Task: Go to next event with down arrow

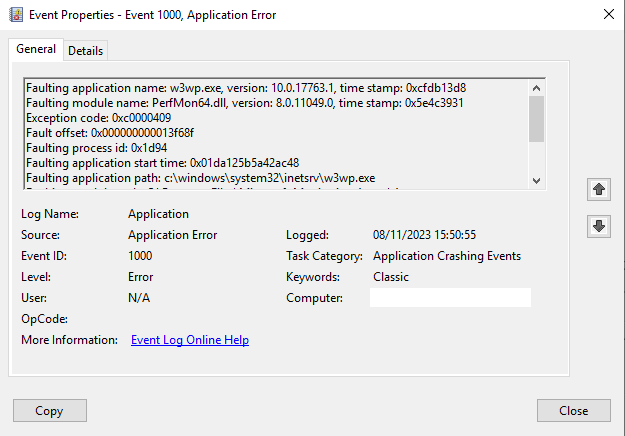Action: click(599, 226)
